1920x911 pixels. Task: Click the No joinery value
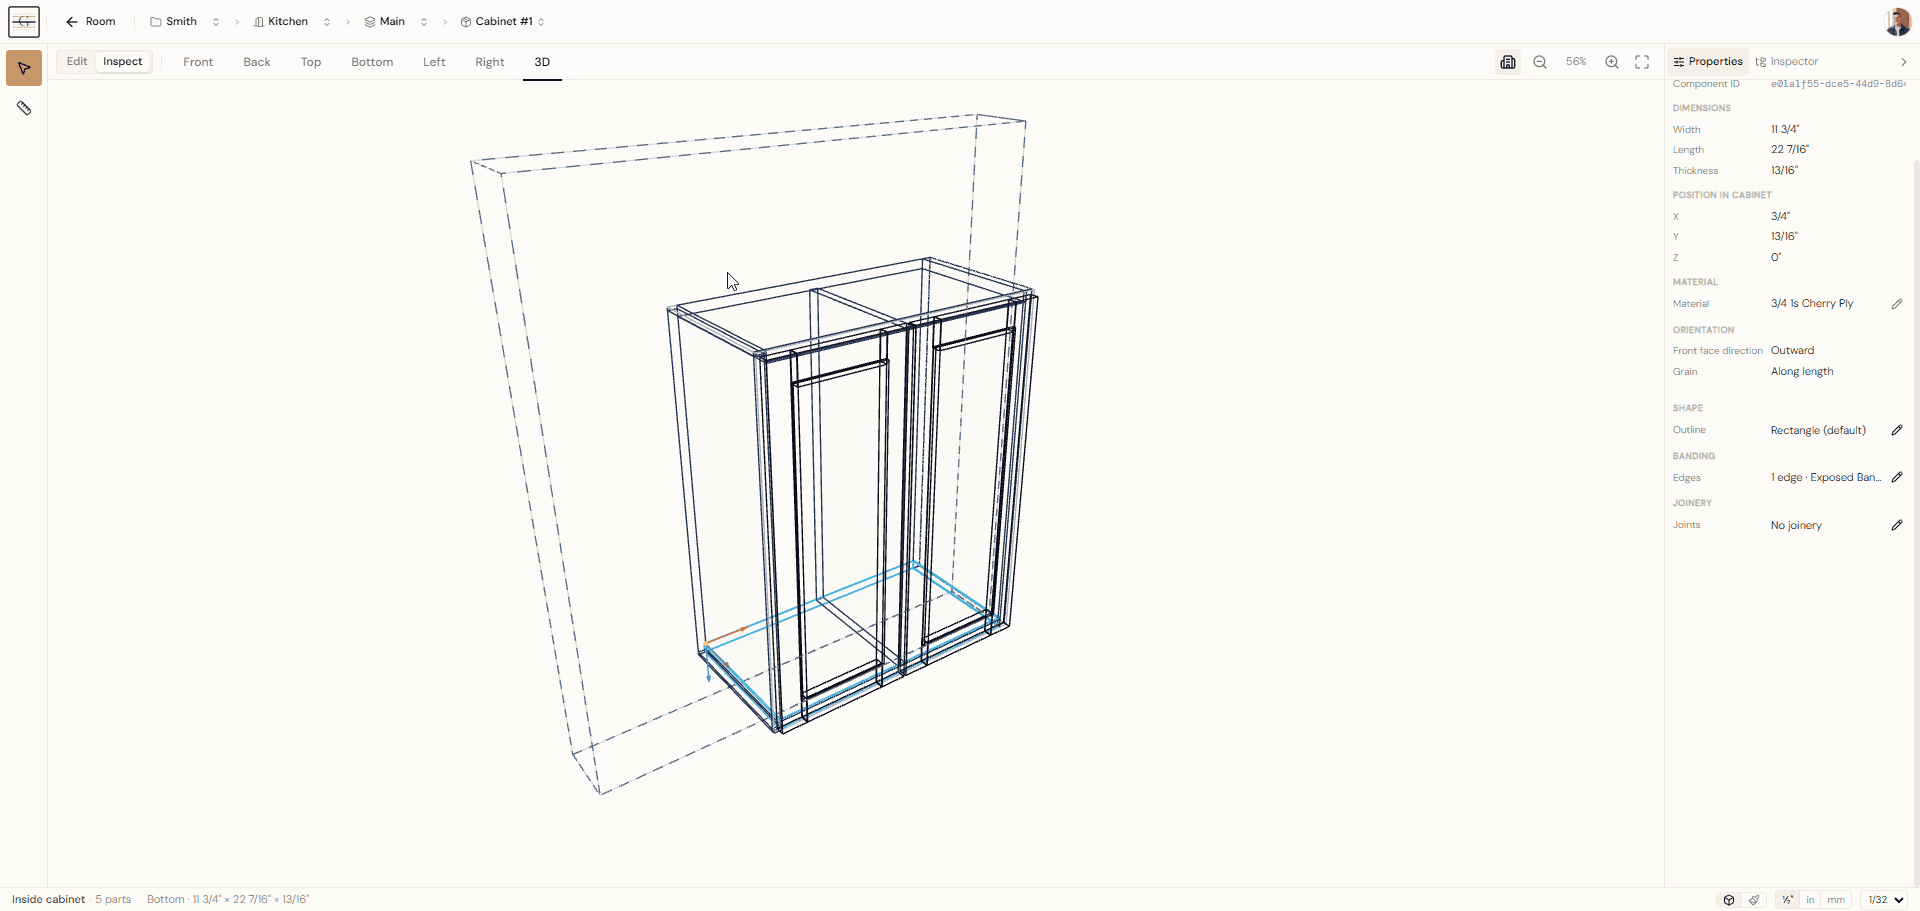1796,526
